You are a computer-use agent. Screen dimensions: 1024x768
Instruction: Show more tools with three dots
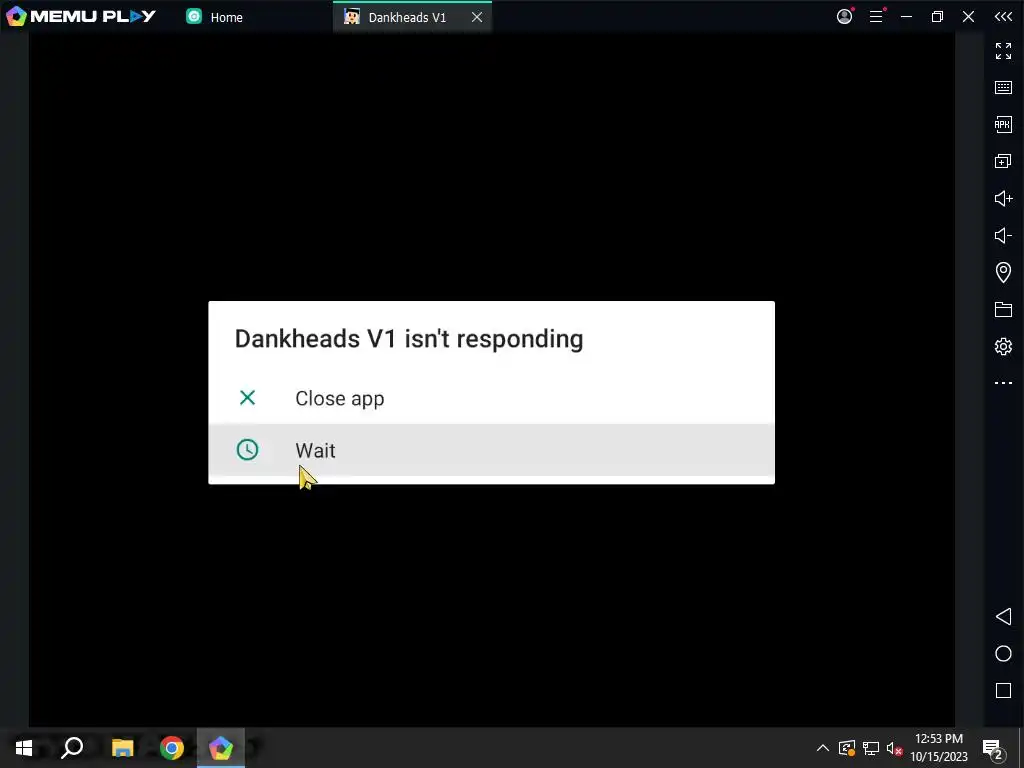1003,383
